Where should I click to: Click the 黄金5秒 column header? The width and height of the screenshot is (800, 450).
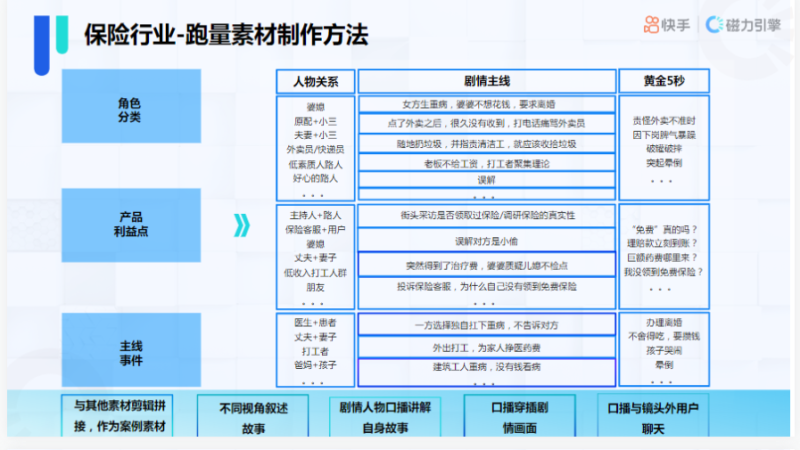click(x=664, y=81)
